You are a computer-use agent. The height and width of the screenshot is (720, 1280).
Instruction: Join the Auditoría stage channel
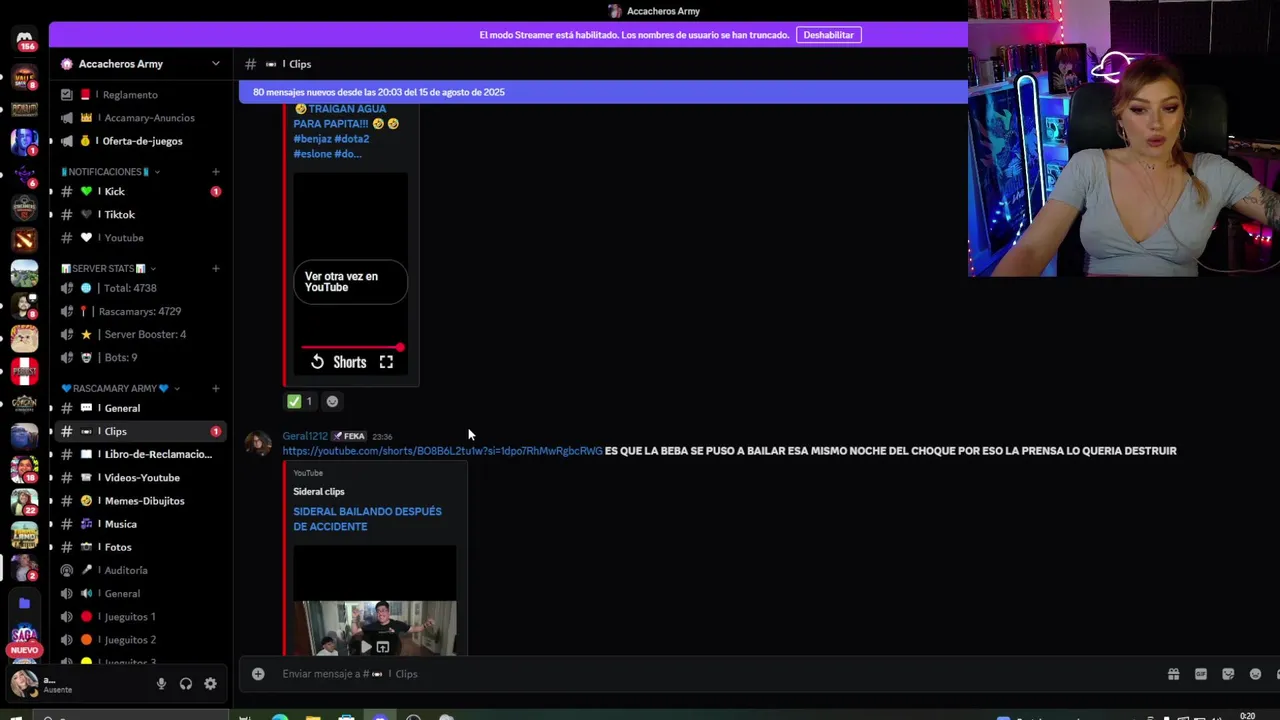(141, 570)
